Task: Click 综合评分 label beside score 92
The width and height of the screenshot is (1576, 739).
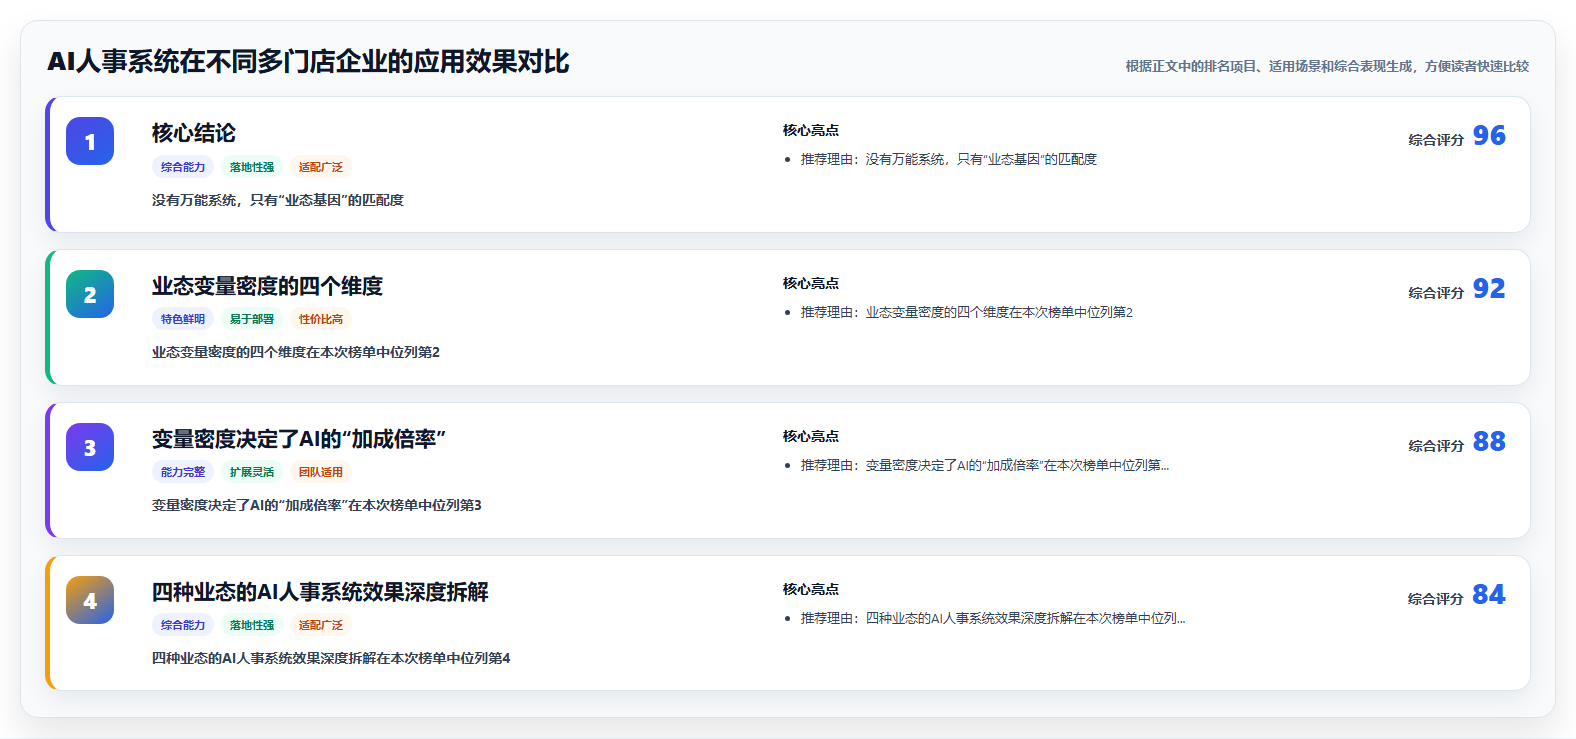Action: [x=1436, y=293]
